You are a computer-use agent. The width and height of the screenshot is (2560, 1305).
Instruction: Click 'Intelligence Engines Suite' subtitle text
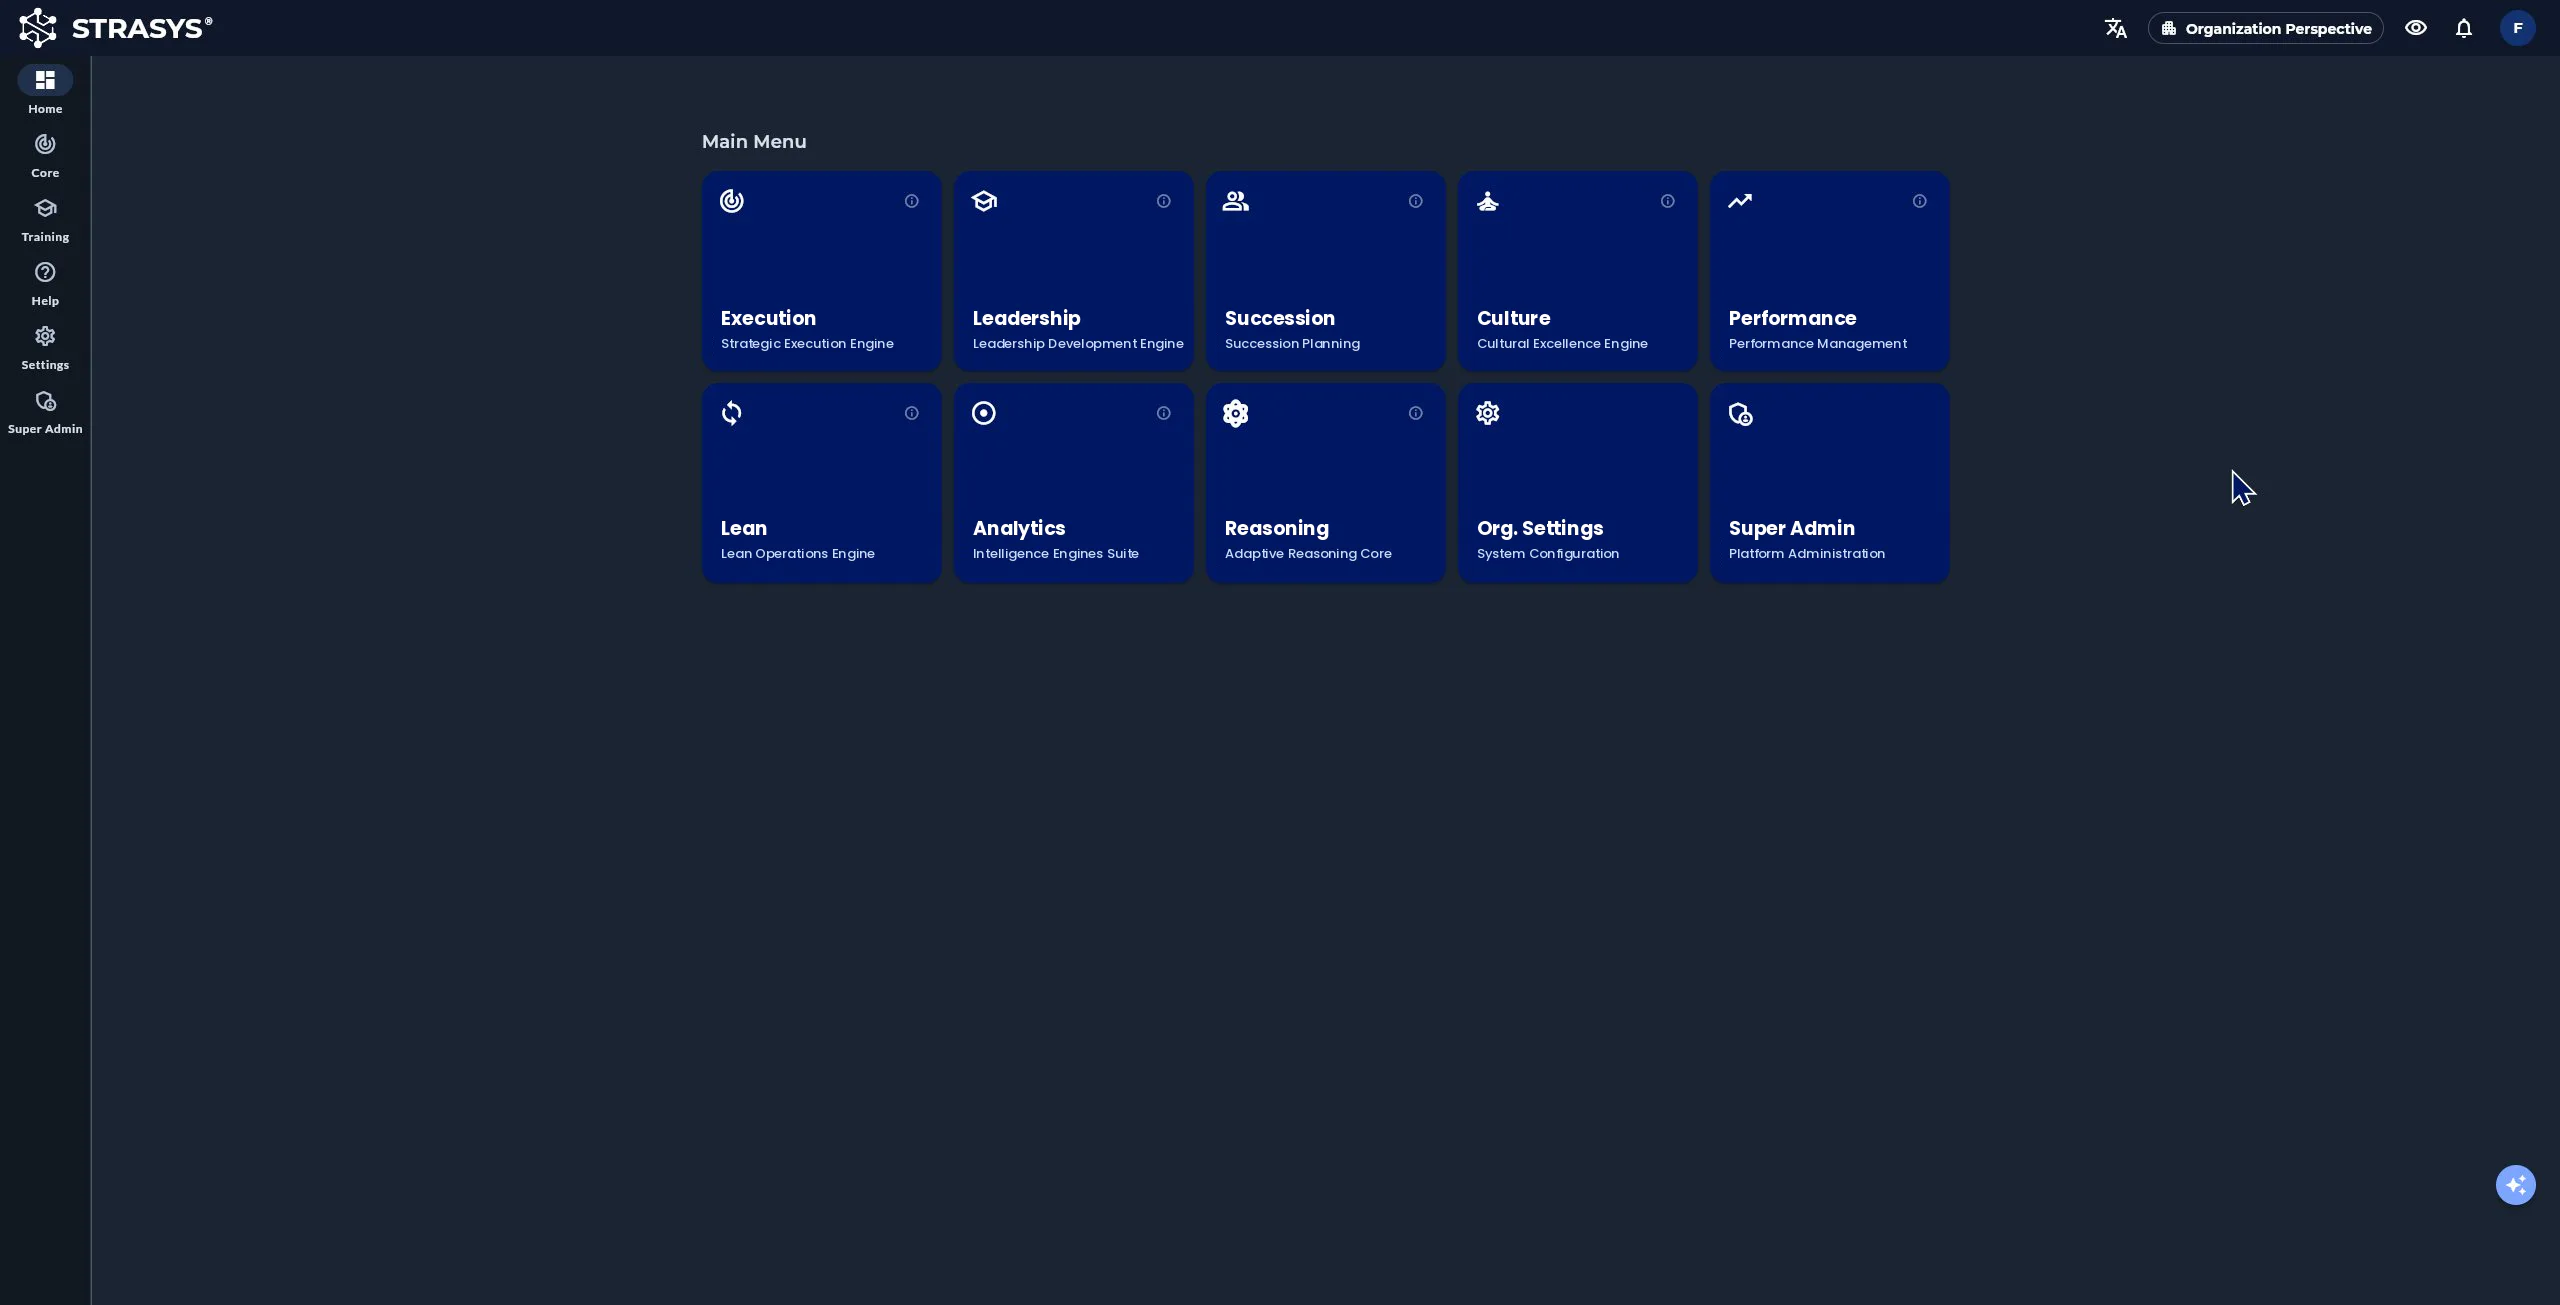coord(1056,553)
